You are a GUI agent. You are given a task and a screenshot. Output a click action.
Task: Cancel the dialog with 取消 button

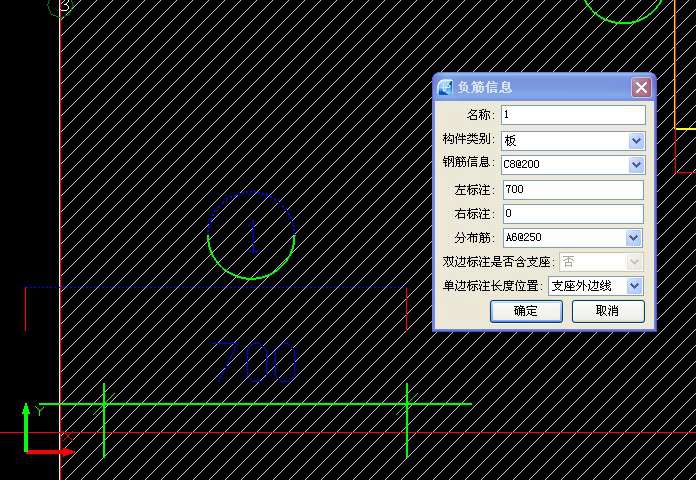point(608,311)
